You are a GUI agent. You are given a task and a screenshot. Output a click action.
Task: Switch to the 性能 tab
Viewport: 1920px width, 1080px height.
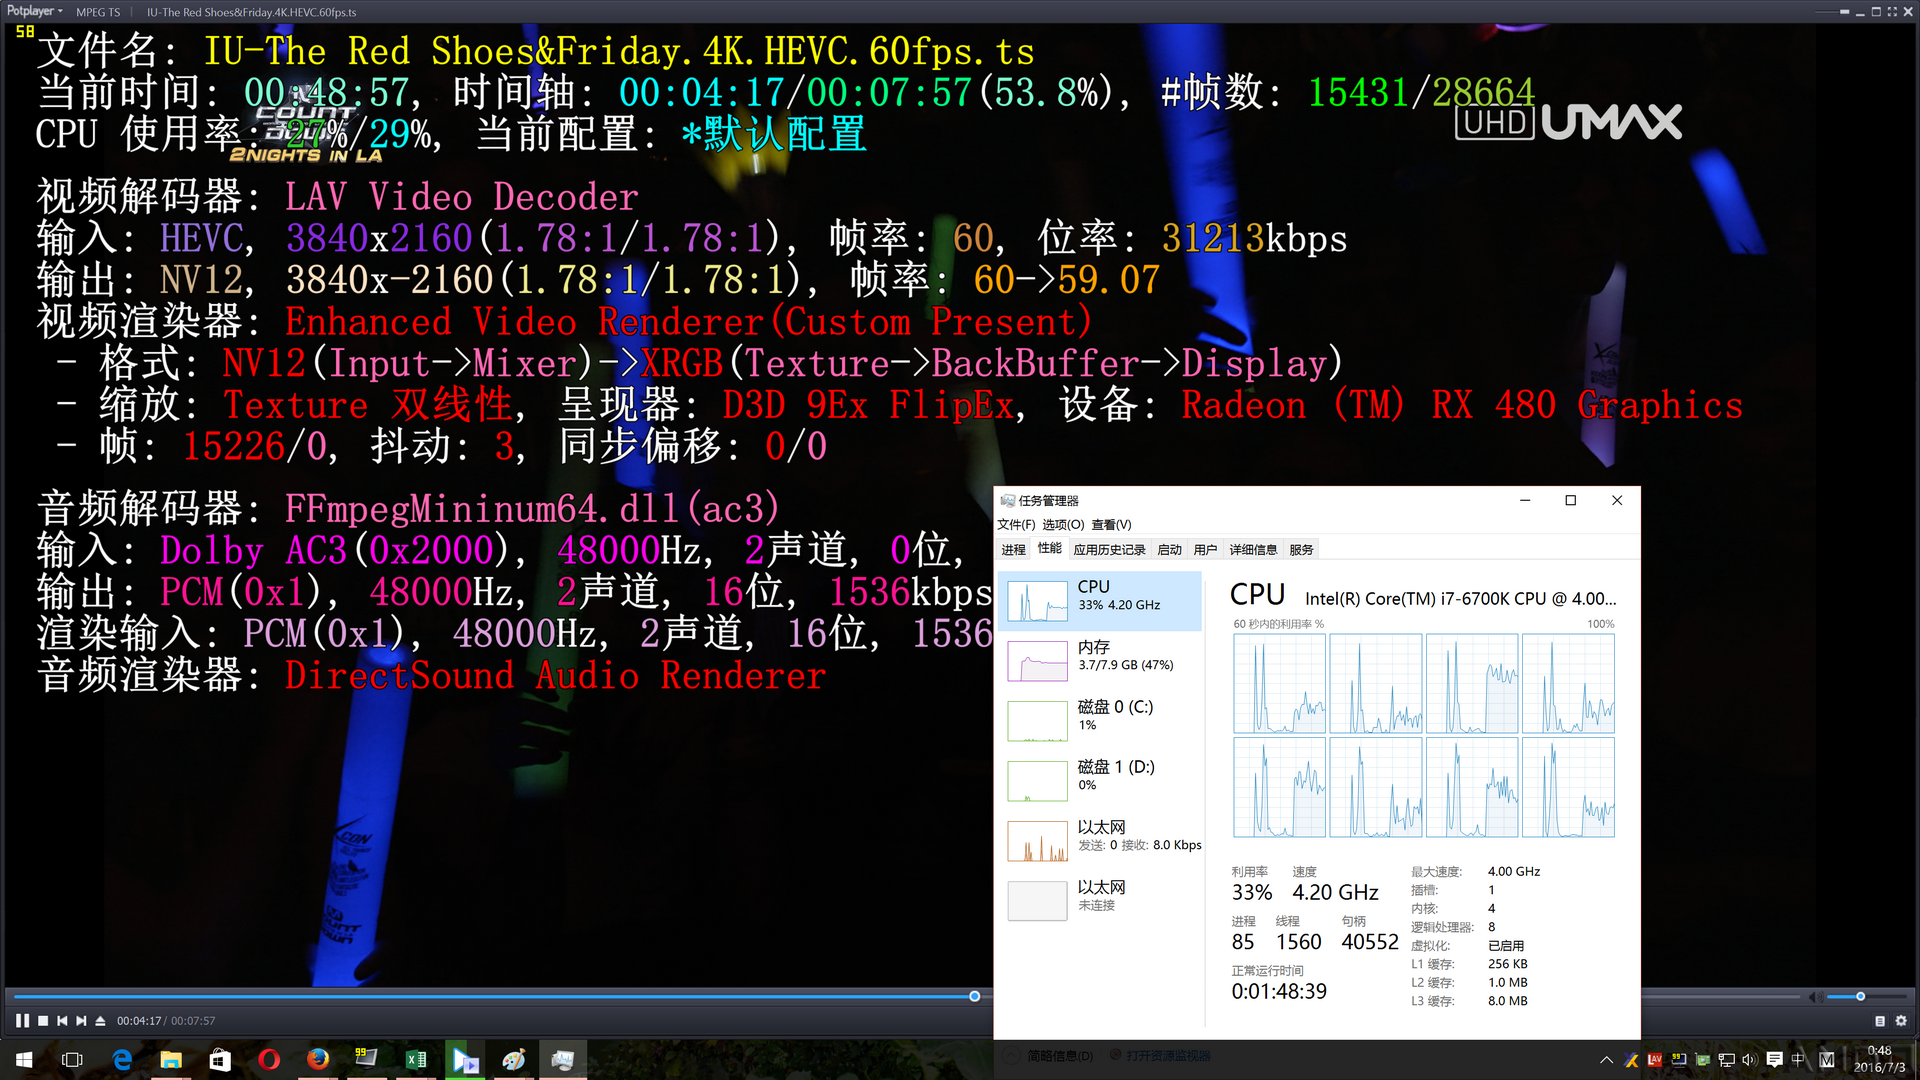tap(1049, 548)
